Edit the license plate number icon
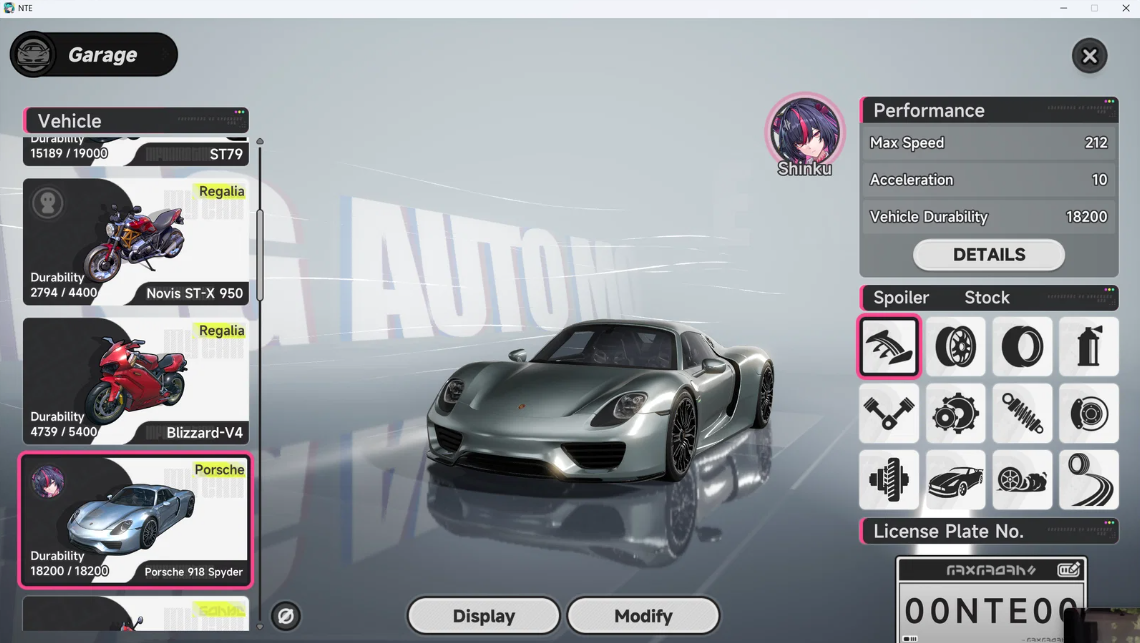Screen dimensions: 1140x643 (x=1068, y=570)
